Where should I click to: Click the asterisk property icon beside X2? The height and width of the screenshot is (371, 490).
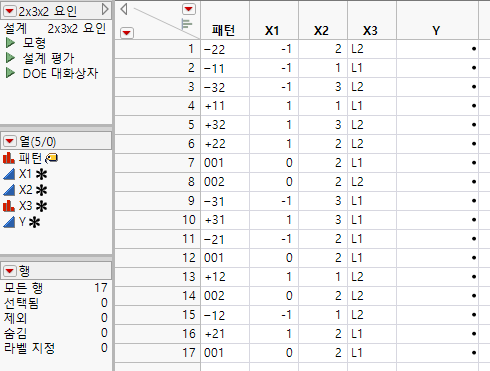(41, 190)
